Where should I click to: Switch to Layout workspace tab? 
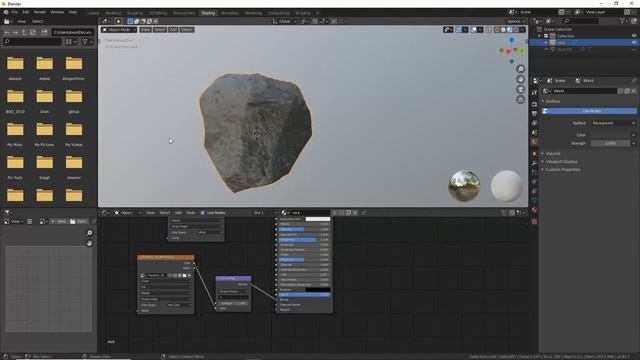[x=93, y=13]
